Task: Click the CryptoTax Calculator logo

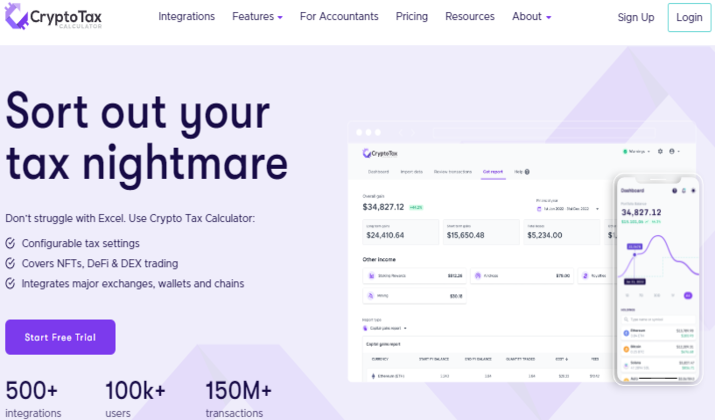Action: [x=53, y=16]
